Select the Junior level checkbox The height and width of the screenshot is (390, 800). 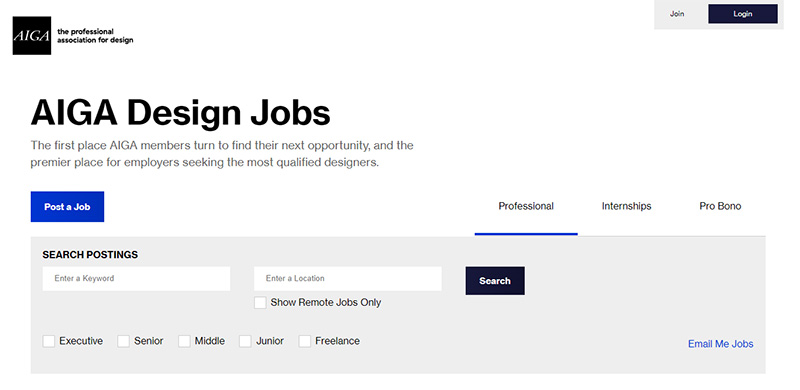pos(245,341)
